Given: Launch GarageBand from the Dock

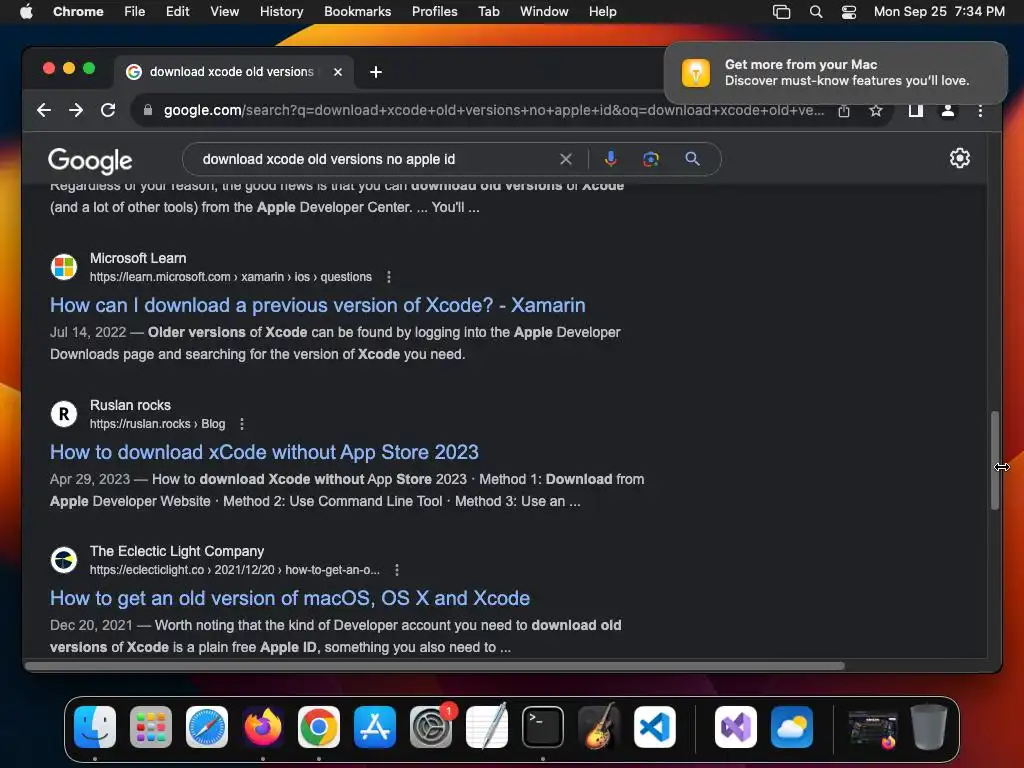Looking at the screenshot, I should coord(598,727).
